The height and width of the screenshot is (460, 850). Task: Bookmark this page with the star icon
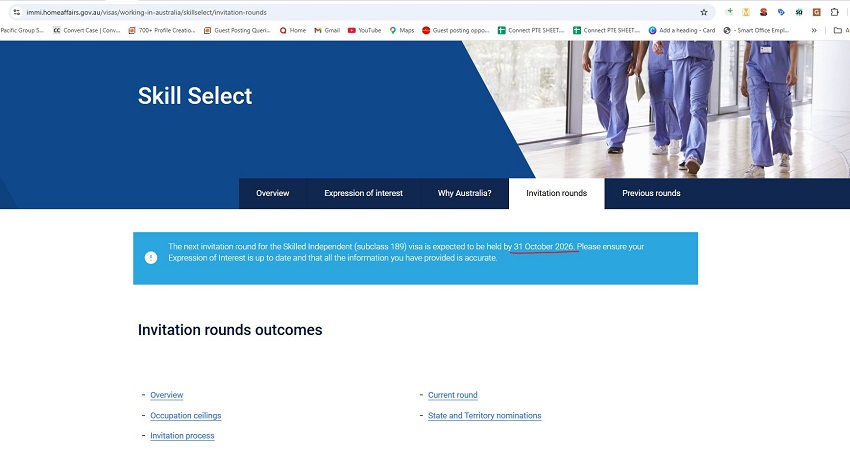point(704,12)
